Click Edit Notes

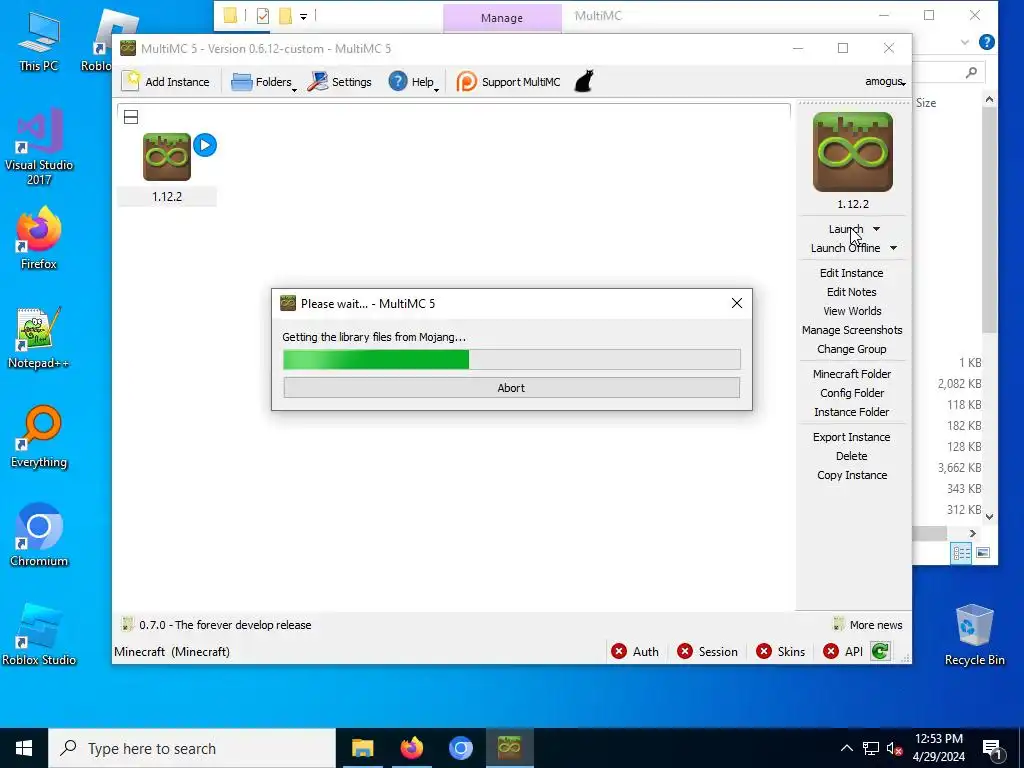click(x=852, y=292)
